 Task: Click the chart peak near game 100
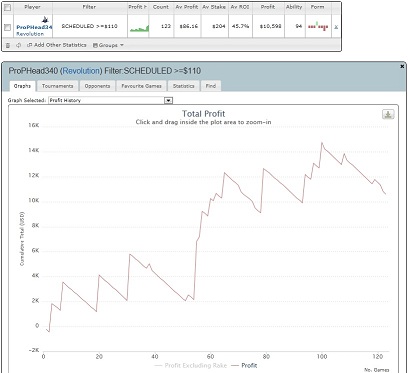point(322,143)
